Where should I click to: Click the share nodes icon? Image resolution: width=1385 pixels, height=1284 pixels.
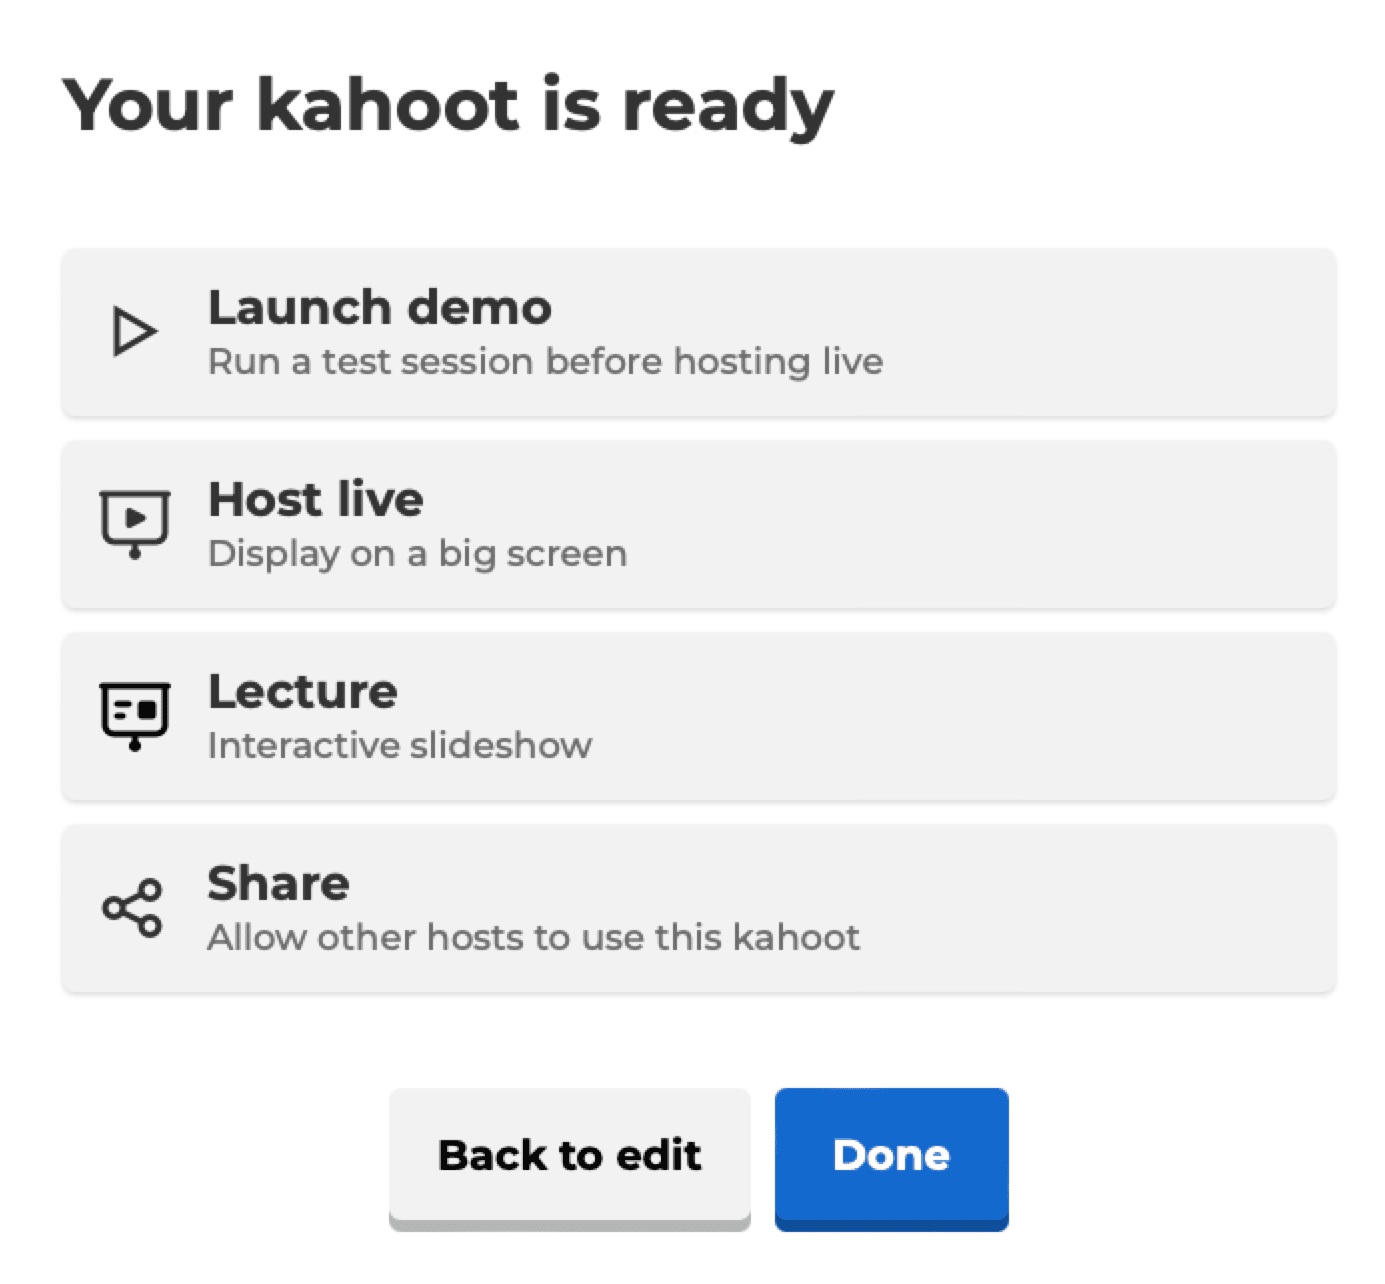[x=132, y=908]
